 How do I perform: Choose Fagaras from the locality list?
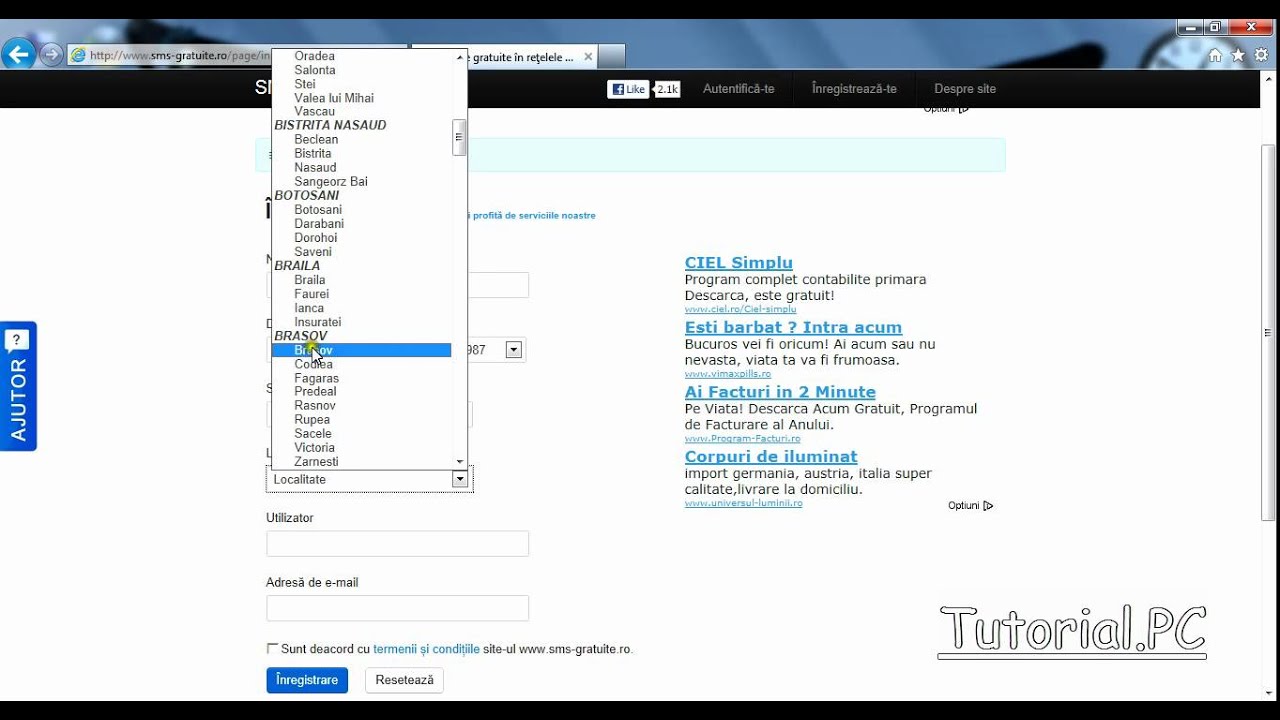316,378
